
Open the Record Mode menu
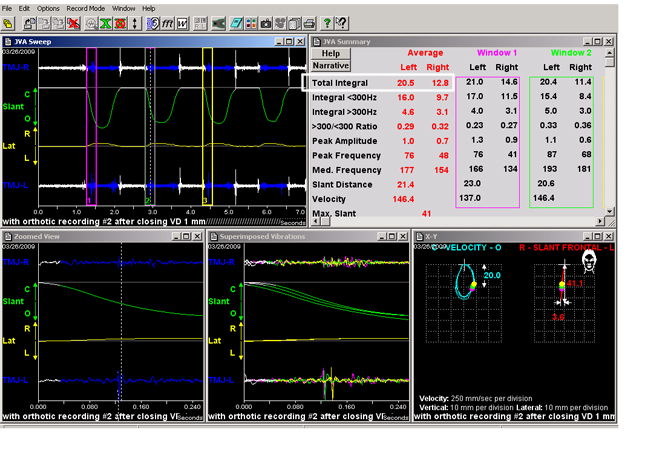coord(86,7)
